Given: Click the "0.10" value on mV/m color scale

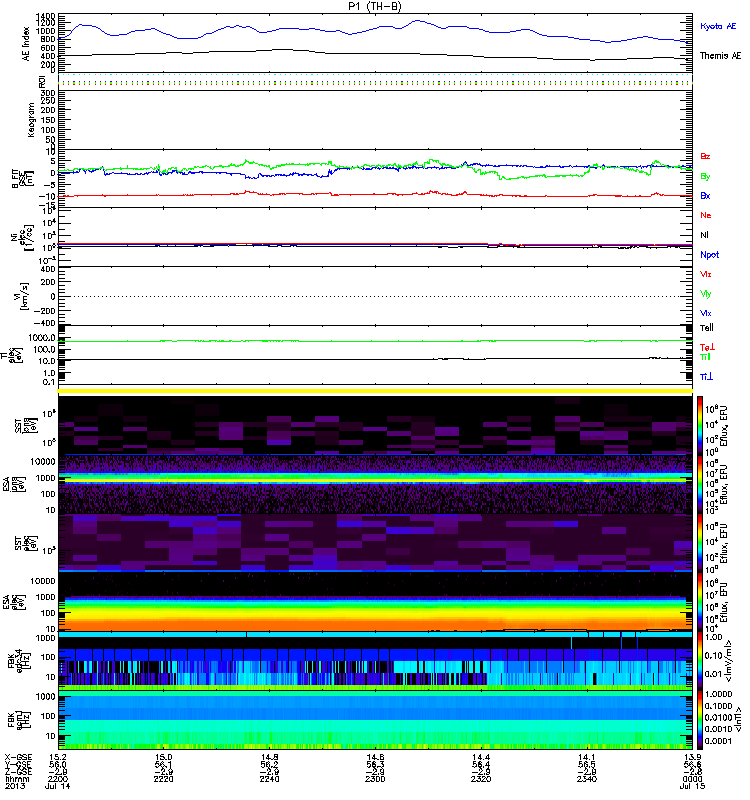Looking at the screenshot, I should (x=713, y=656).
